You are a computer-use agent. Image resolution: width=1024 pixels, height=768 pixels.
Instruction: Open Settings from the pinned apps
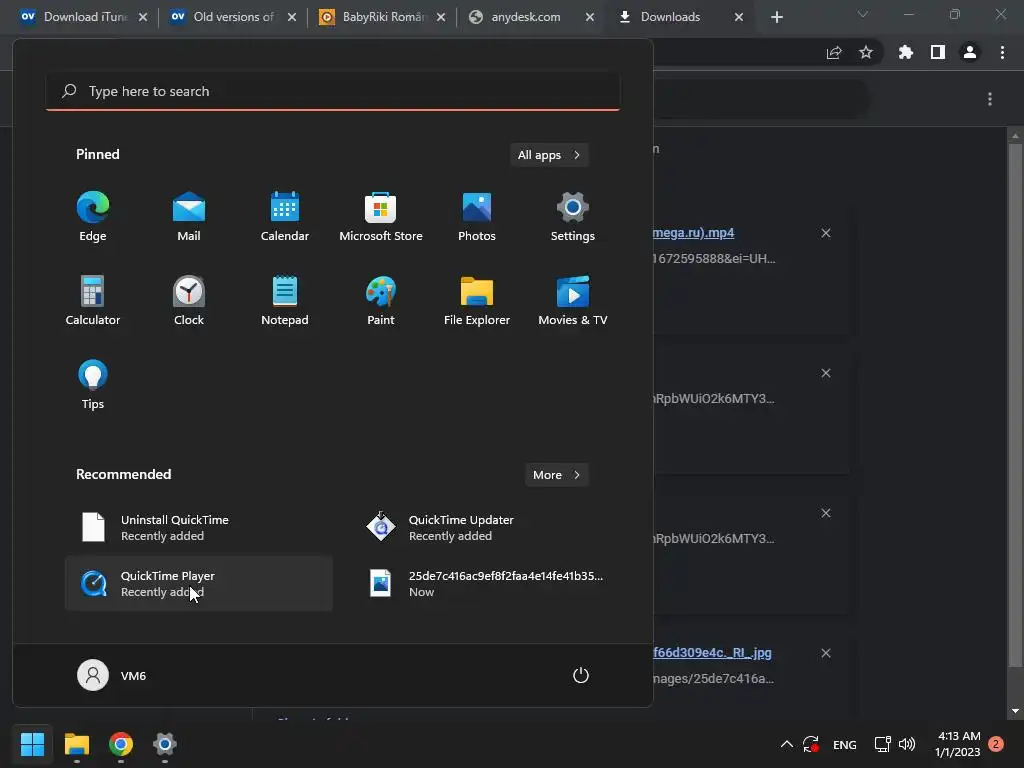[573, 217]
